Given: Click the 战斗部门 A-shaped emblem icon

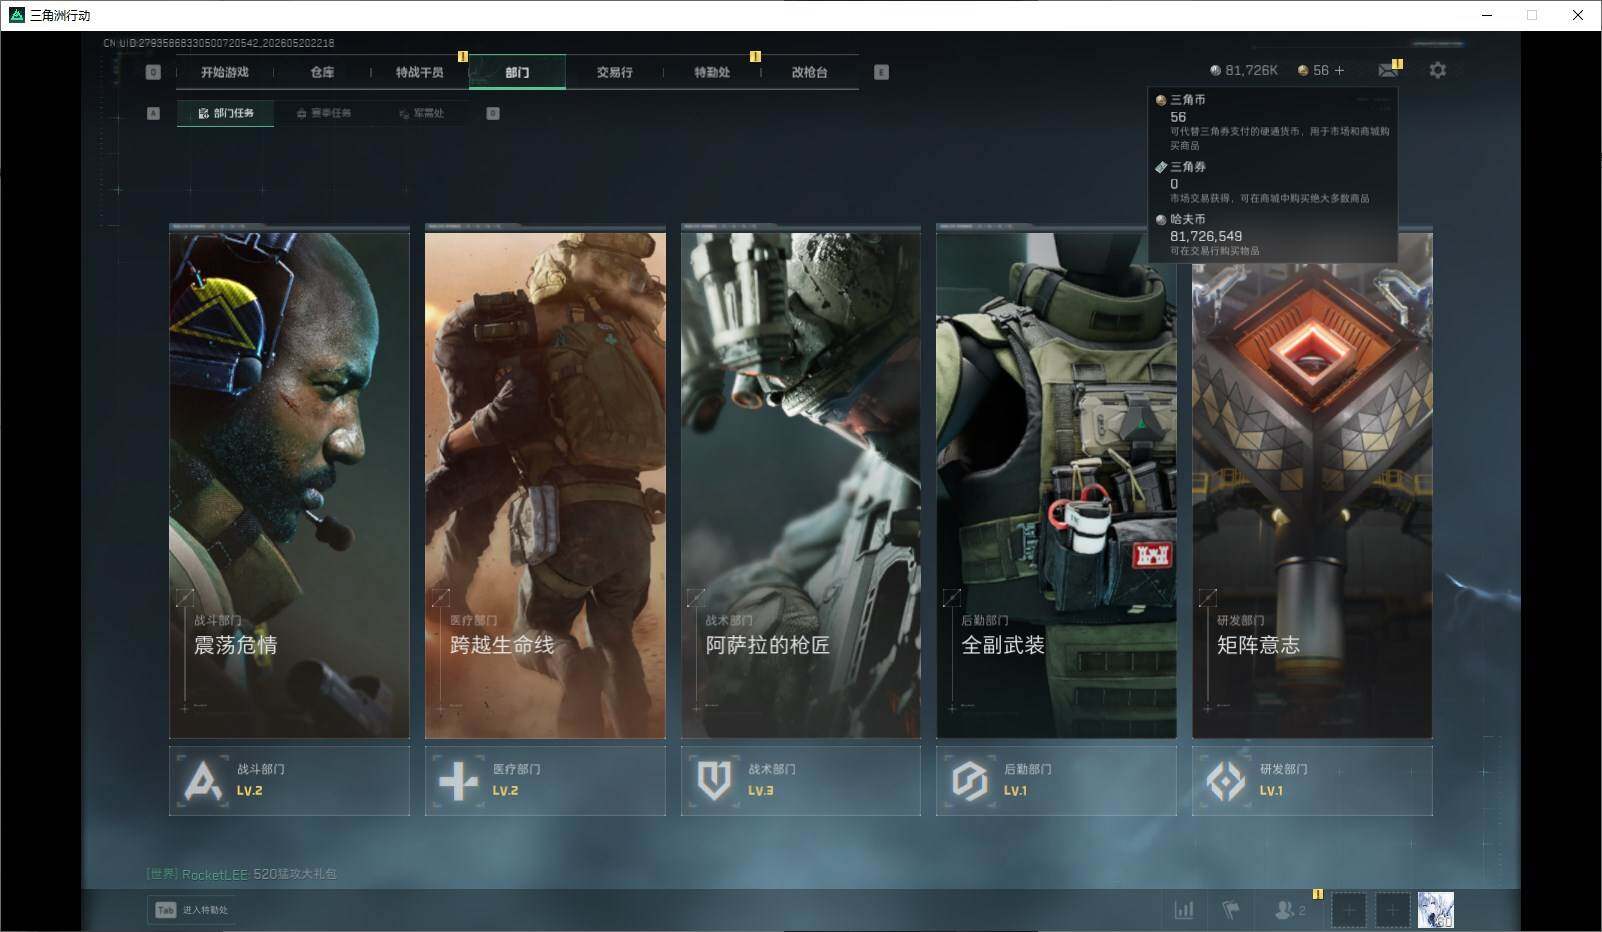Looking at the screenshot, I should click(x=203, y=780).
